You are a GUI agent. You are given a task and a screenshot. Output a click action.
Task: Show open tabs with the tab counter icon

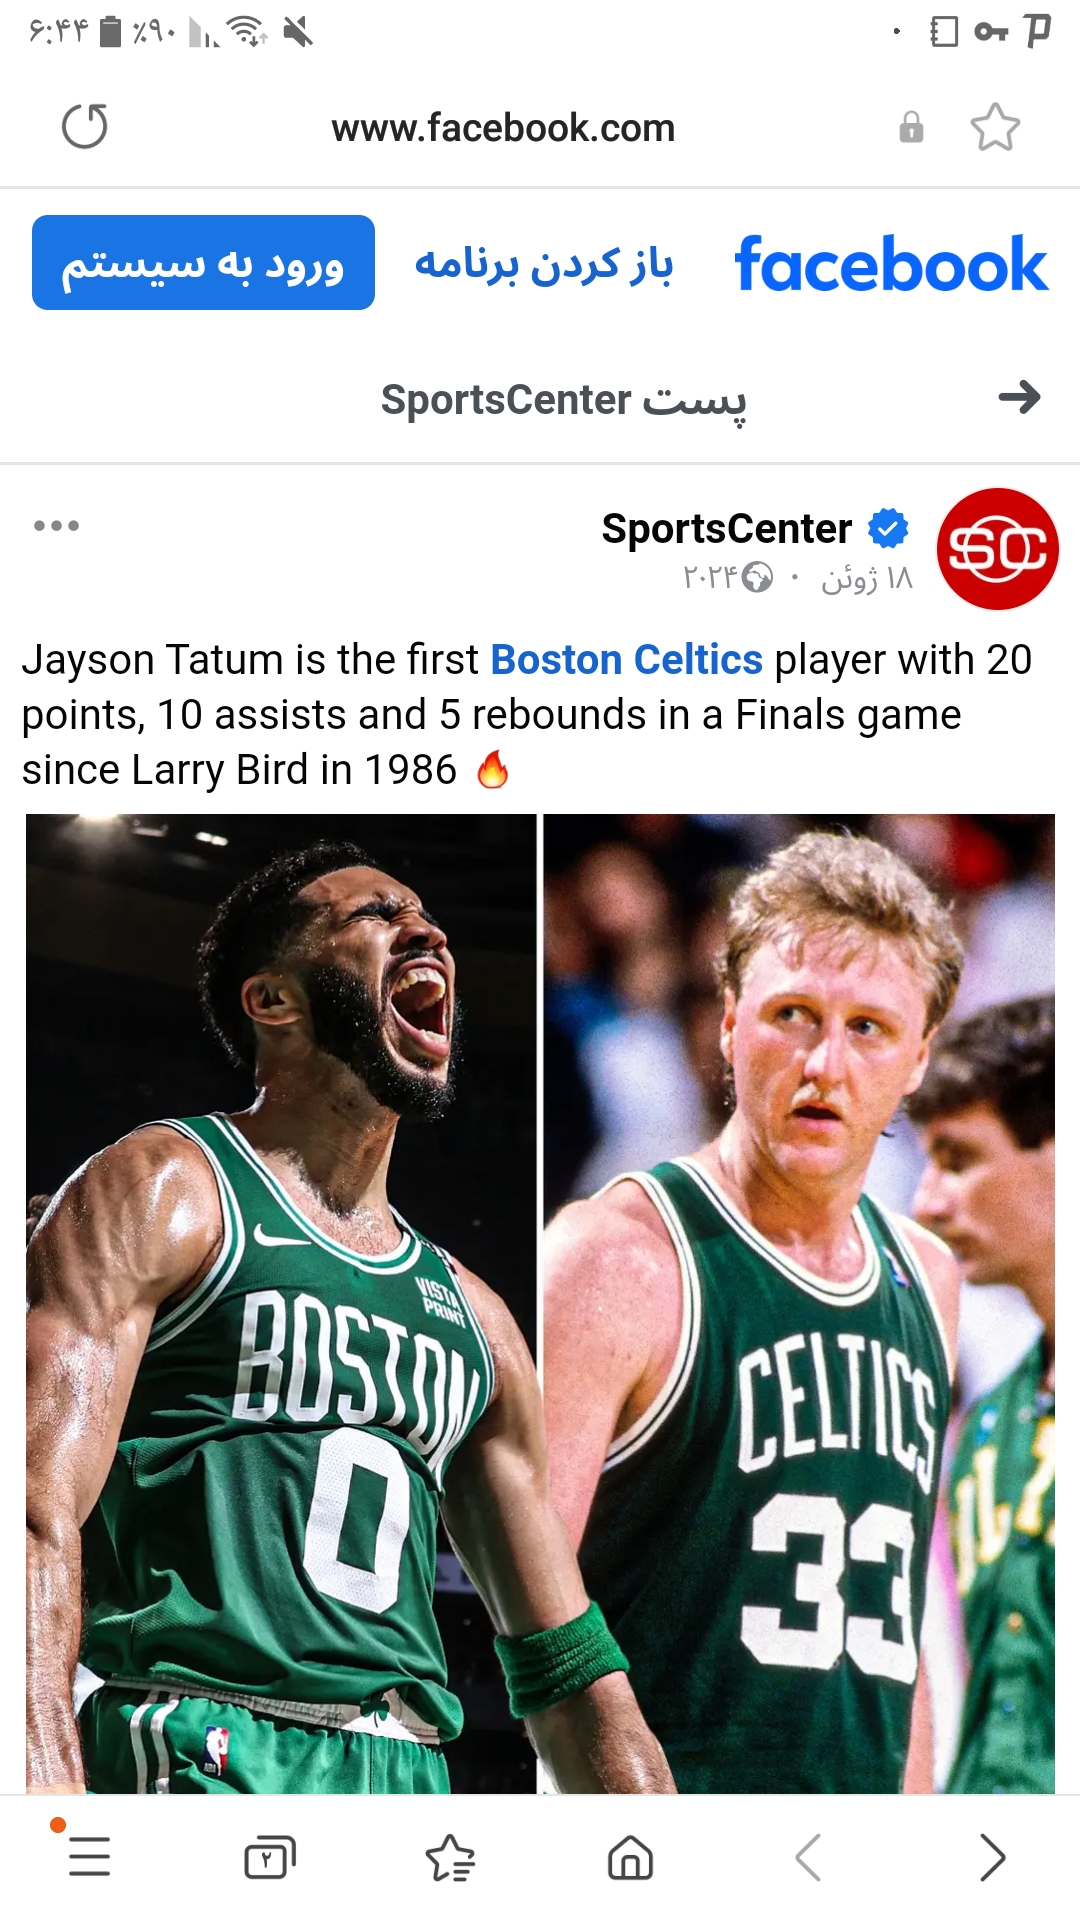270,1858
